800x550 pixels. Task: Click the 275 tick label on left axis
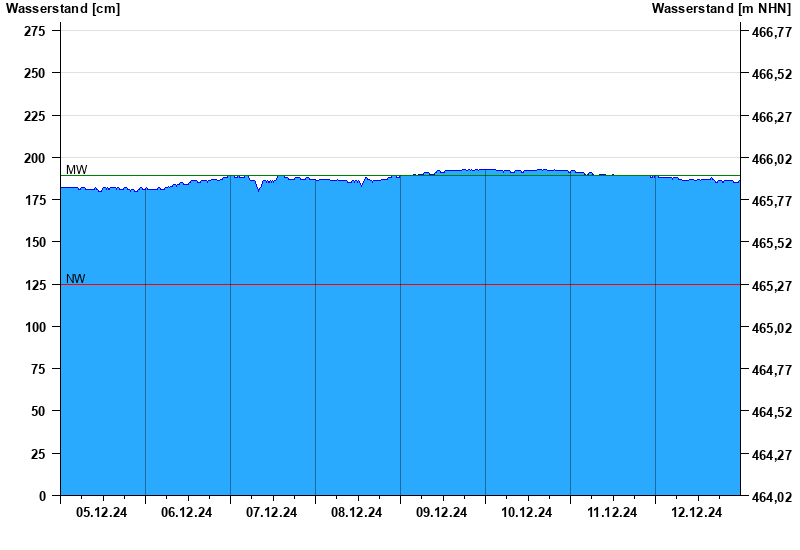pos(35,32)
